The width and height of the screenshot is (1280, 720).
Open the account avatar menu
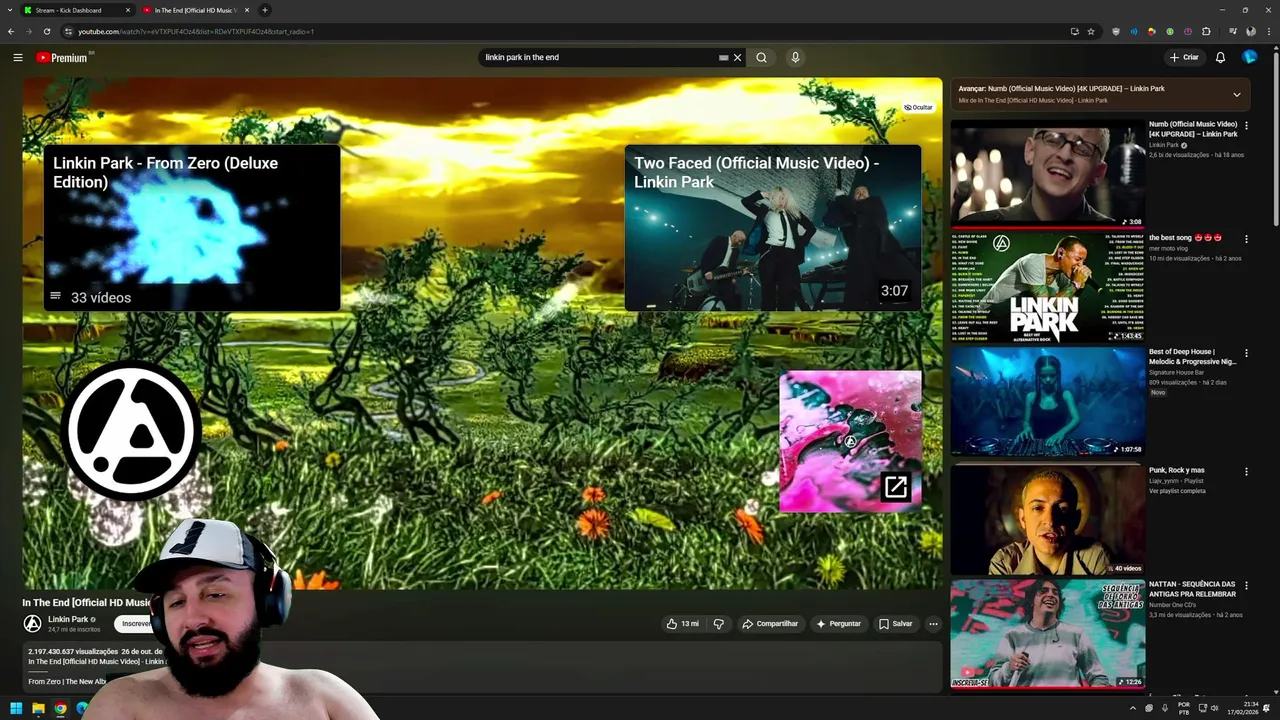[1249, 57]
